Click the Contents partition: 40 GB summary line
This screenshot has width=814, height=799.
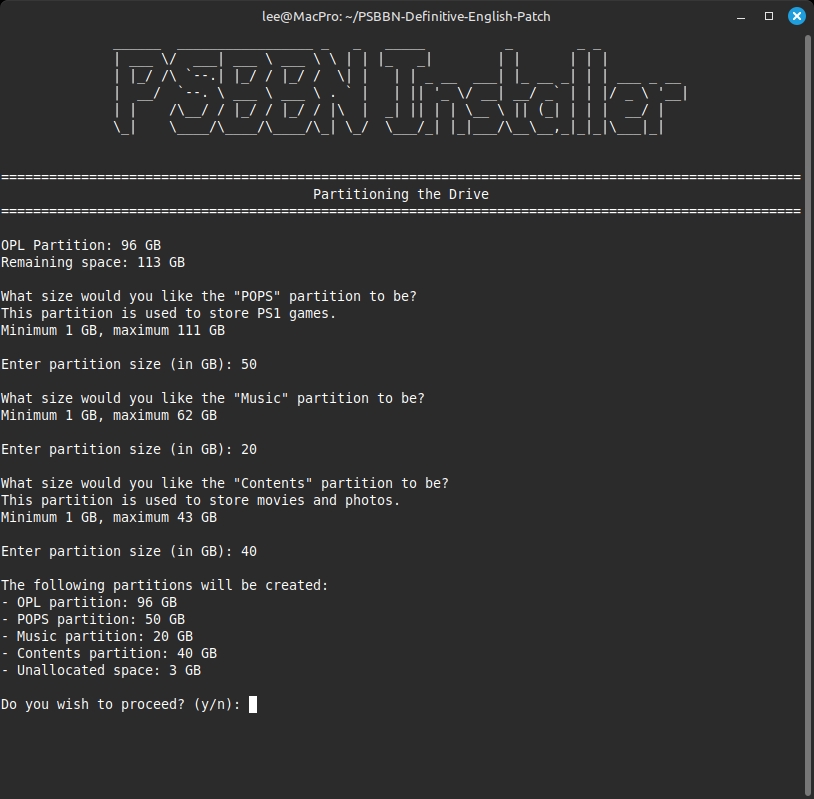(x=109, y=653)
